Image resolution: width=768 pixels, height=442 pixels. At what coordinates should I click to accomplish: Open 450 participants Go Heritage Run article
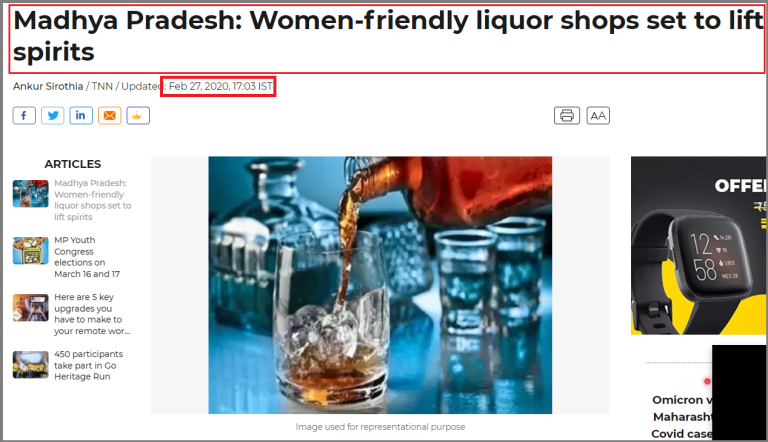click(x=88, y=365)
